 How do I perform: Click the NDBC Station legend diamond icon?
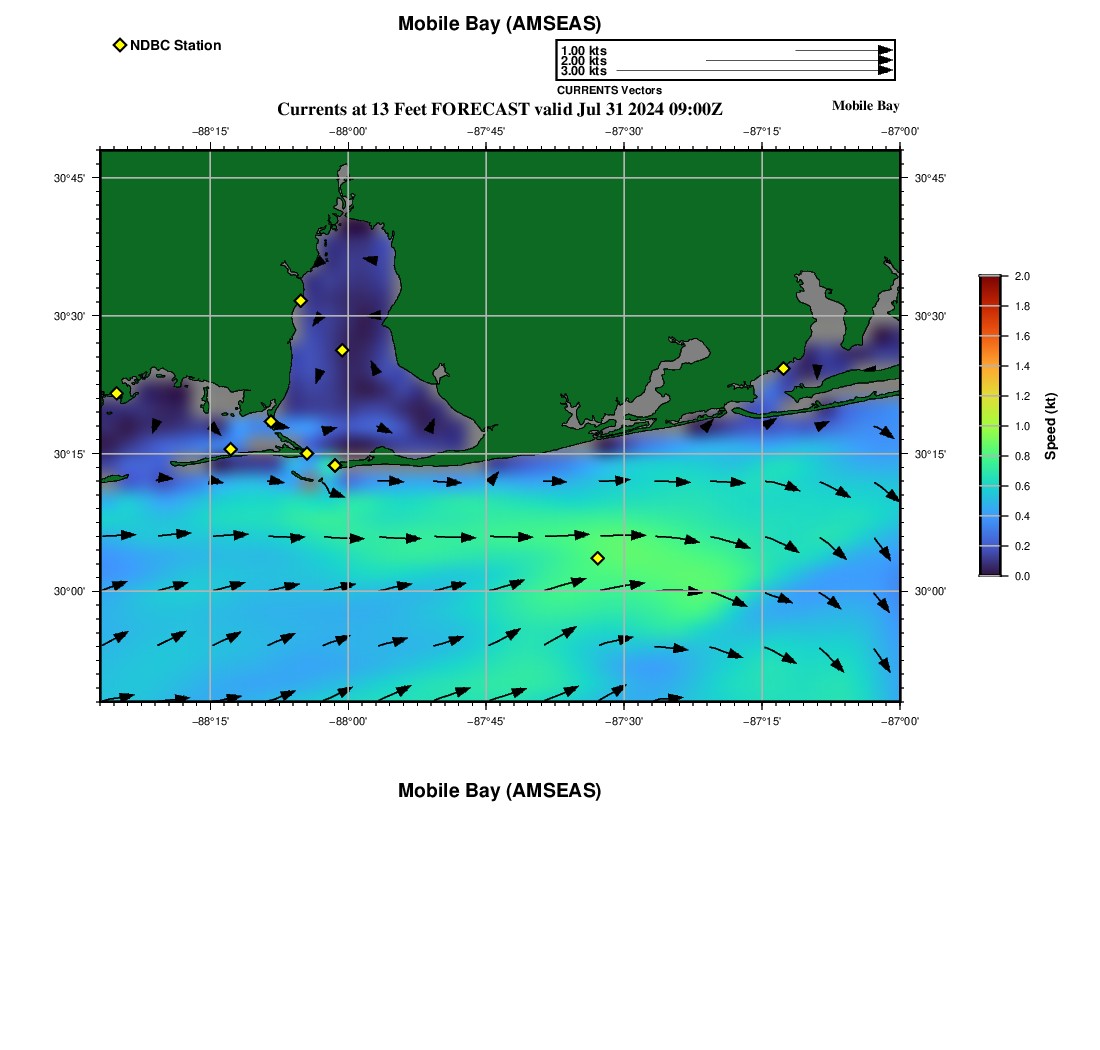120,45
